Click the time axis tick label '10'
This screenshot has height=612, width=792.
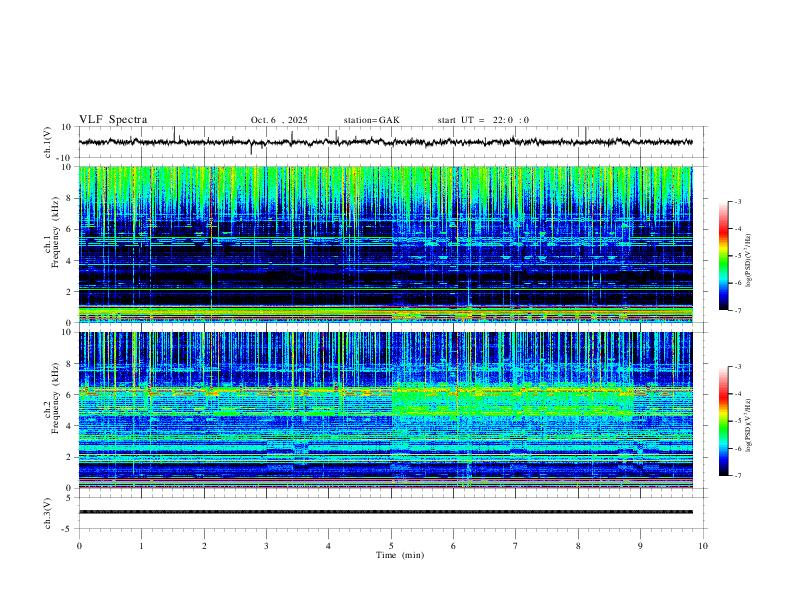[x=703, y=546]
